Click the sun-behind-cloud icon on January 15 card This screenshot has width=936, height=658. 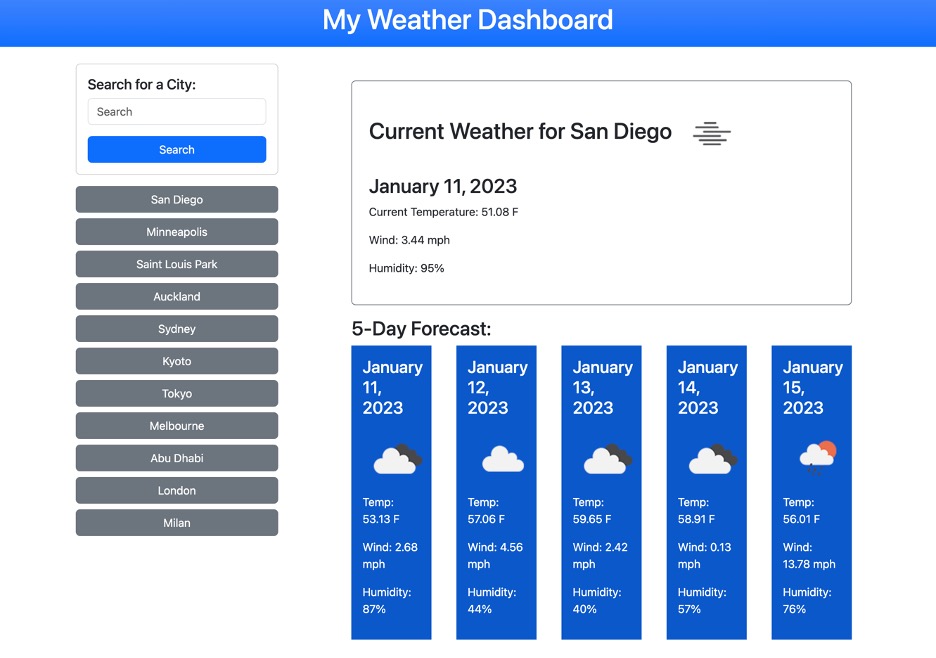pos(811,457)
